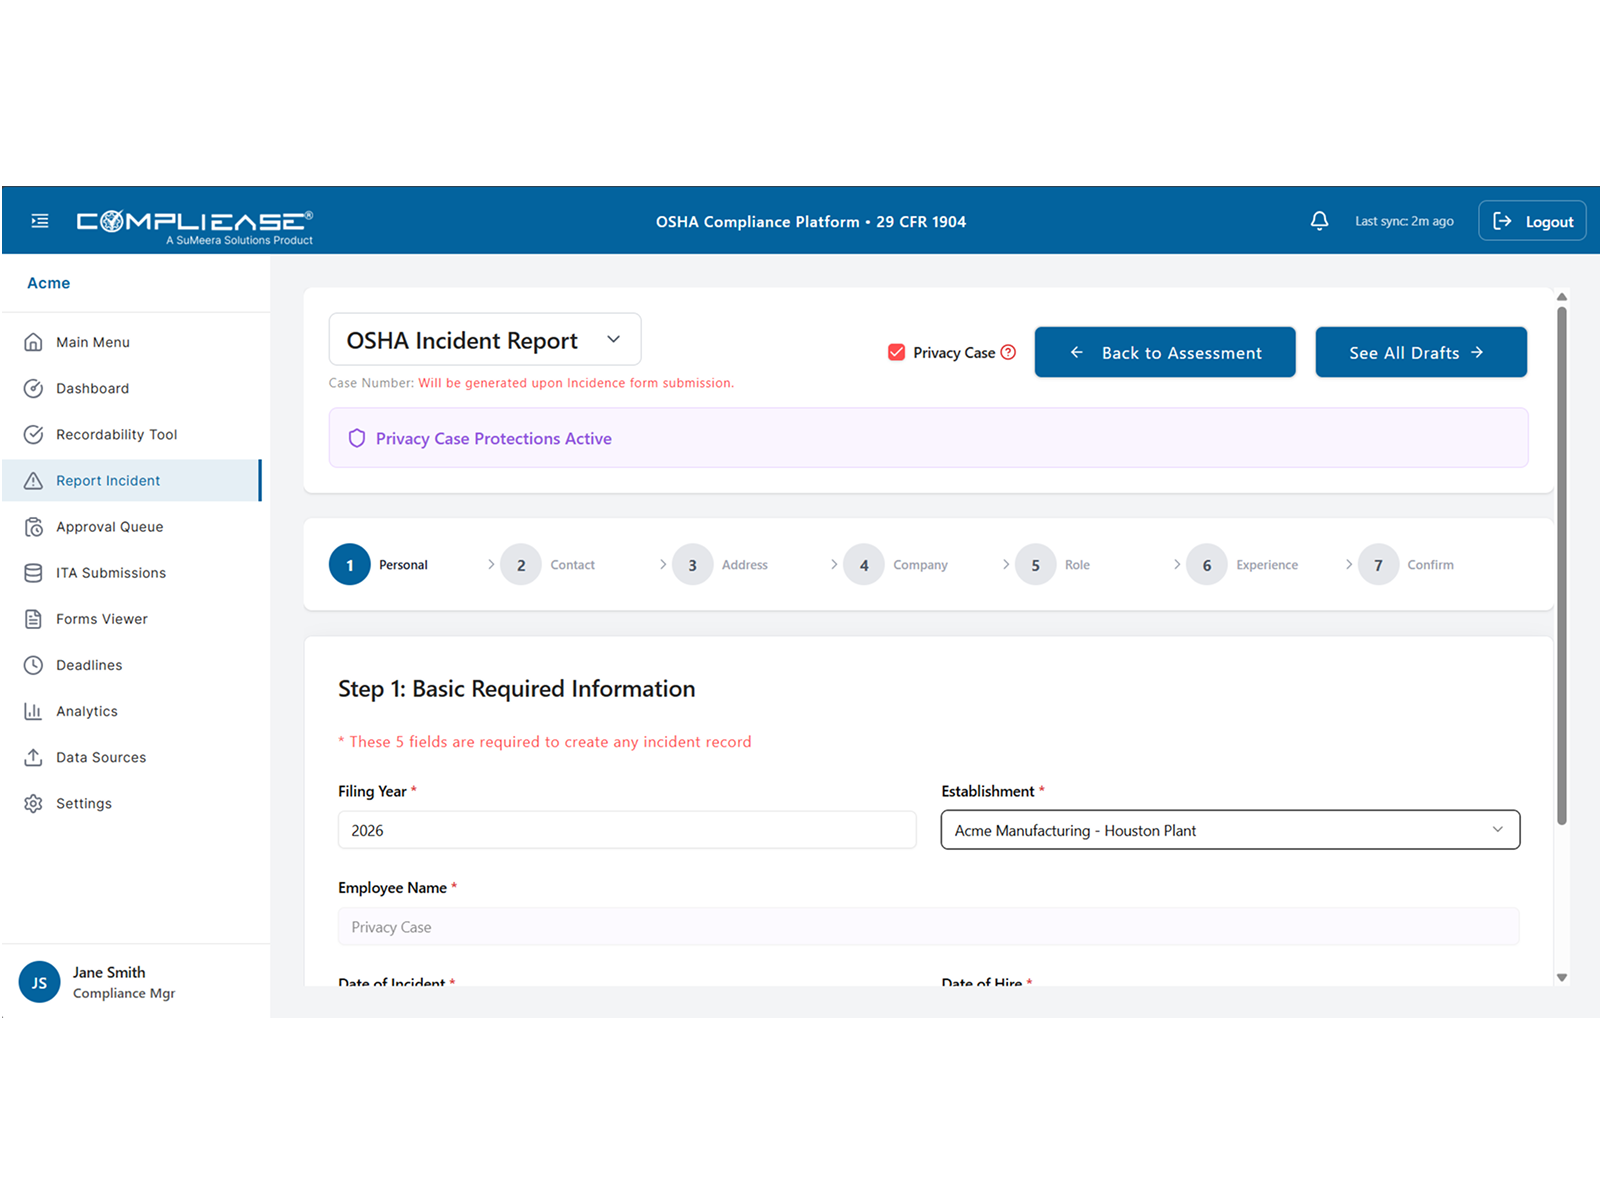Click the ITA Submissions database icon
This screenshot has height=1200, width=1600.
point(33,573)
